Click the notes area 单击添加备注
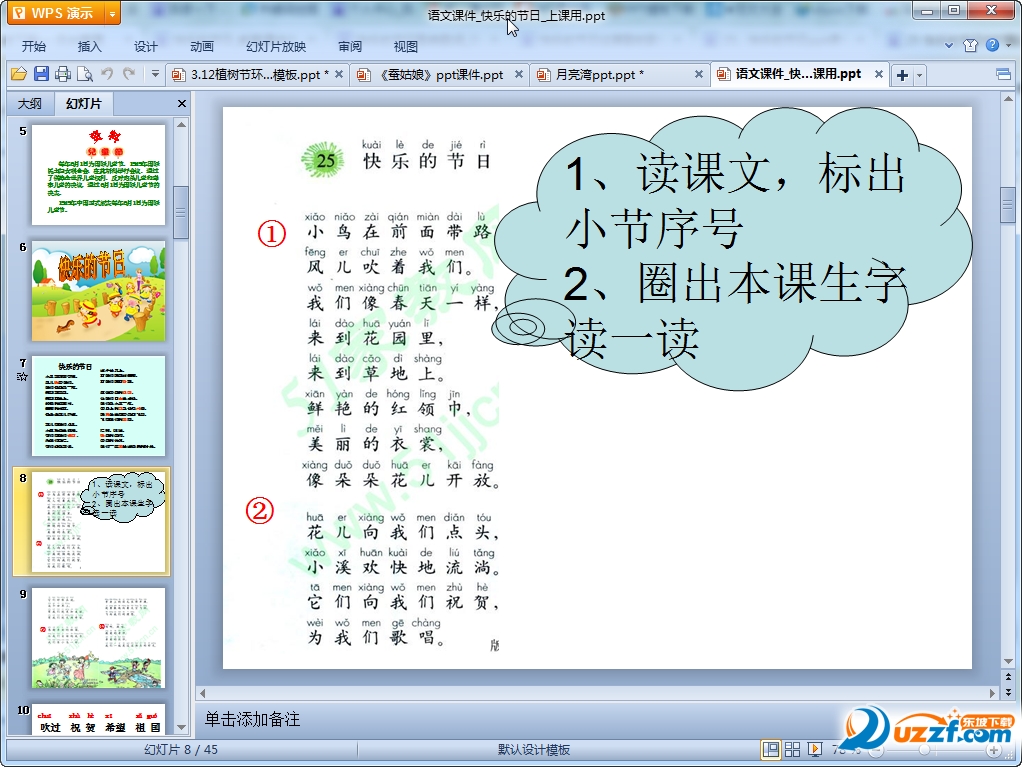Image resolution: width=1022 pixels, height=767 pixels. point(253,719)
